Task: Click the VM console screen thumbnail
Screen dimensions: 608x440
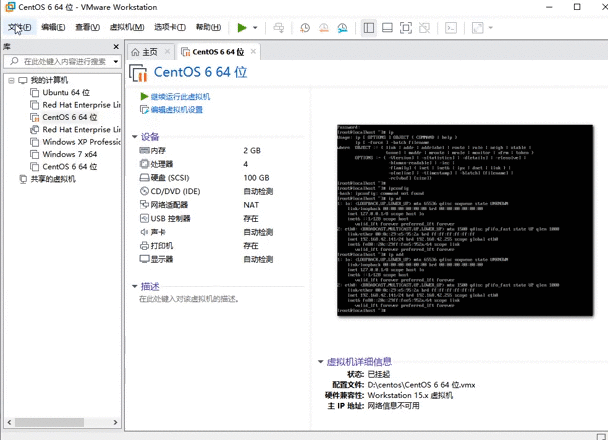Action: 465,220
